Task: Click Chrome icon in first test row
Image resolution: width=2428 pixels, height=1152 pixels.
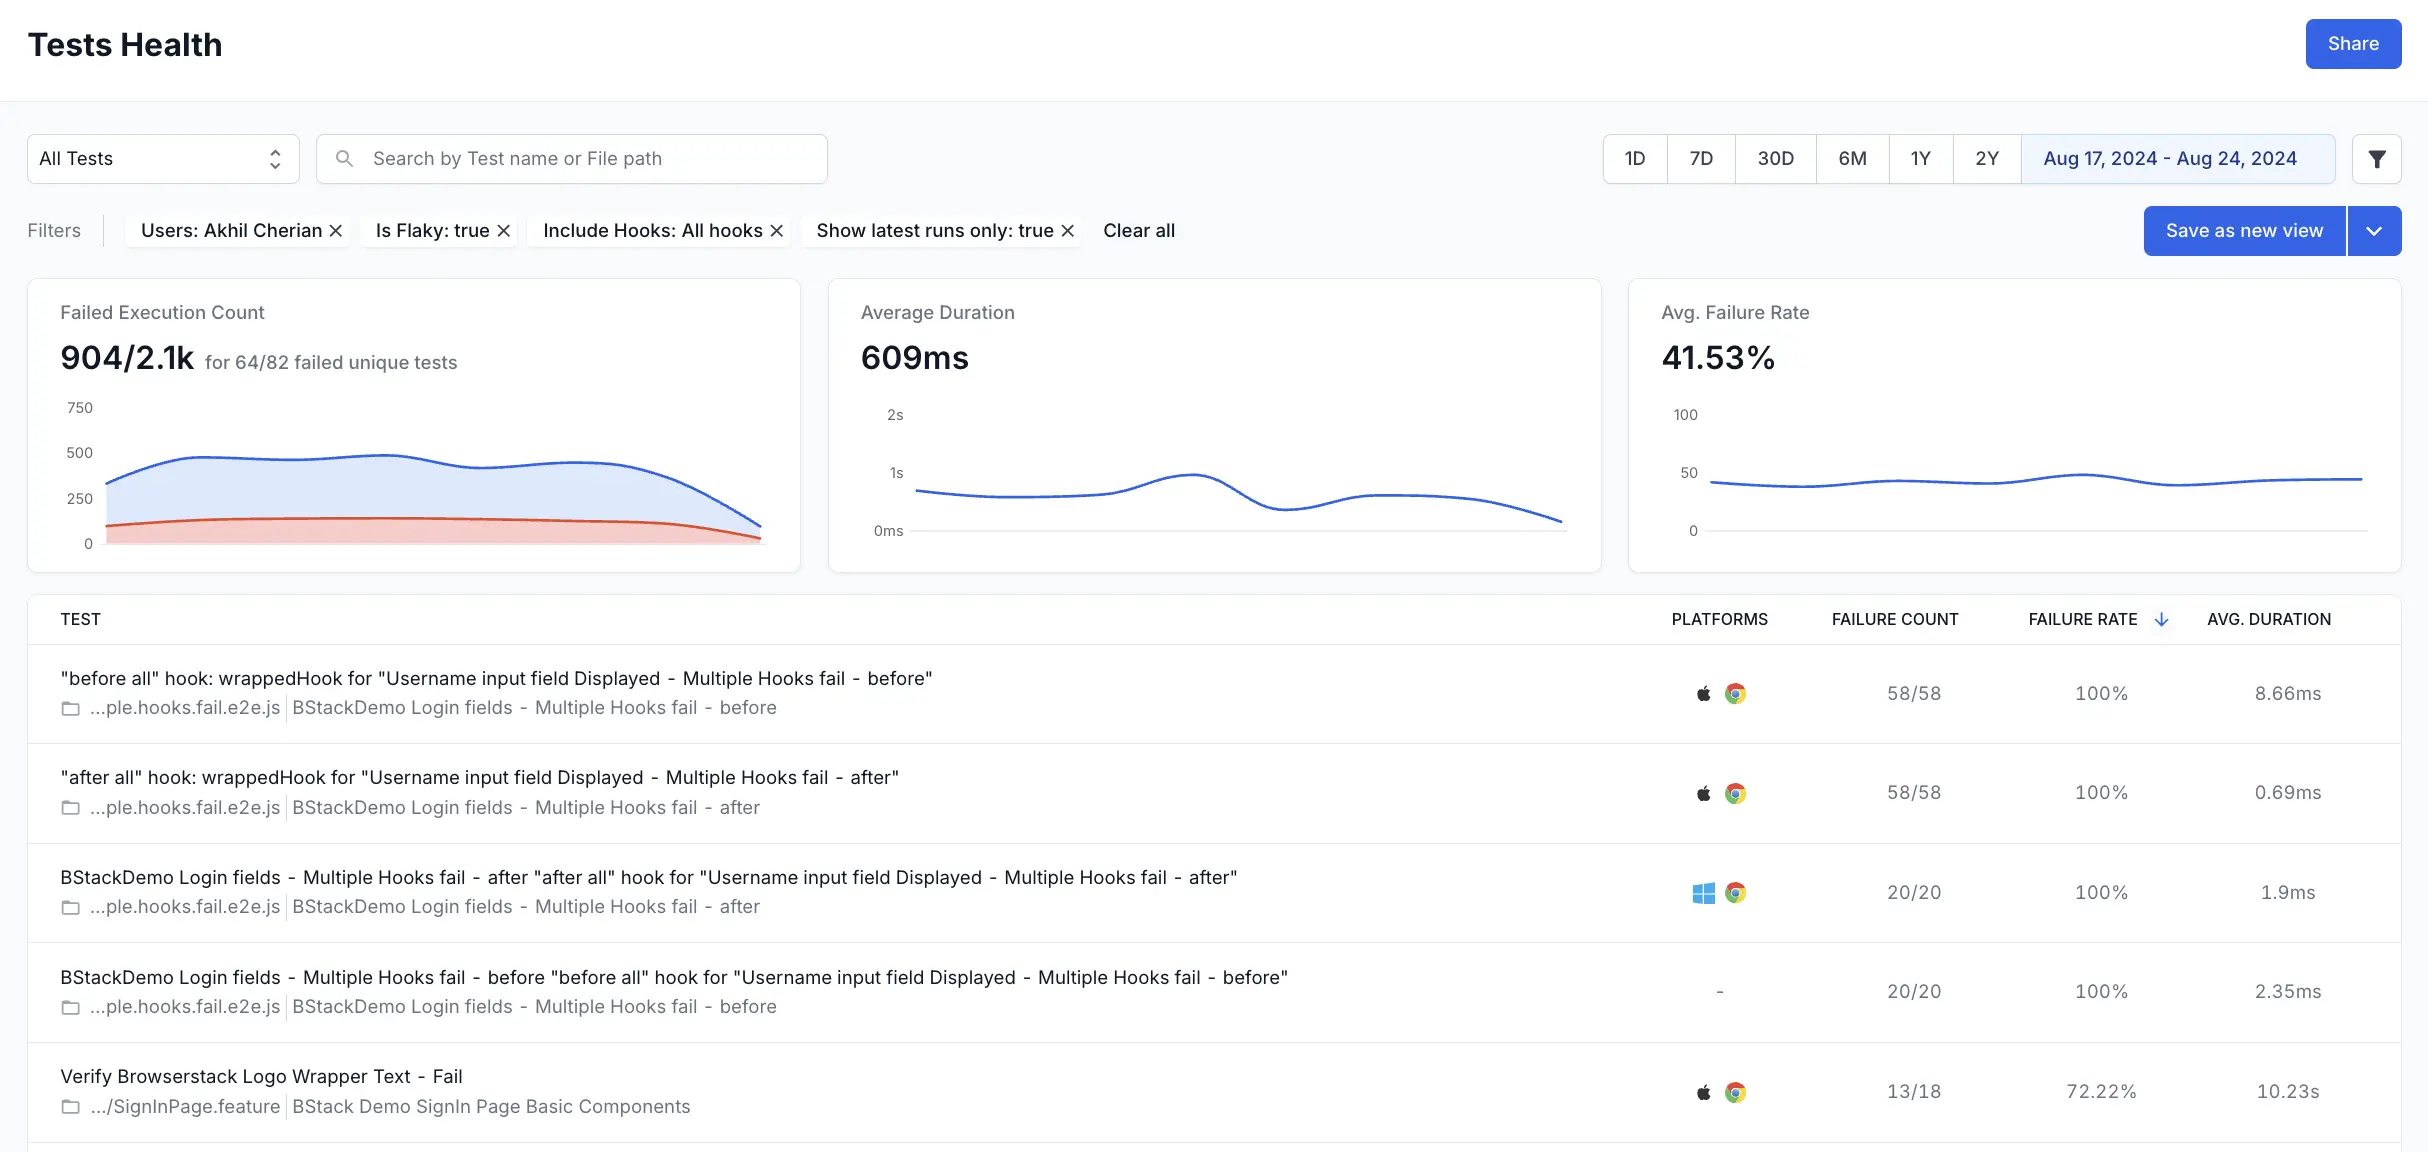Action: tap(1735, 694)
